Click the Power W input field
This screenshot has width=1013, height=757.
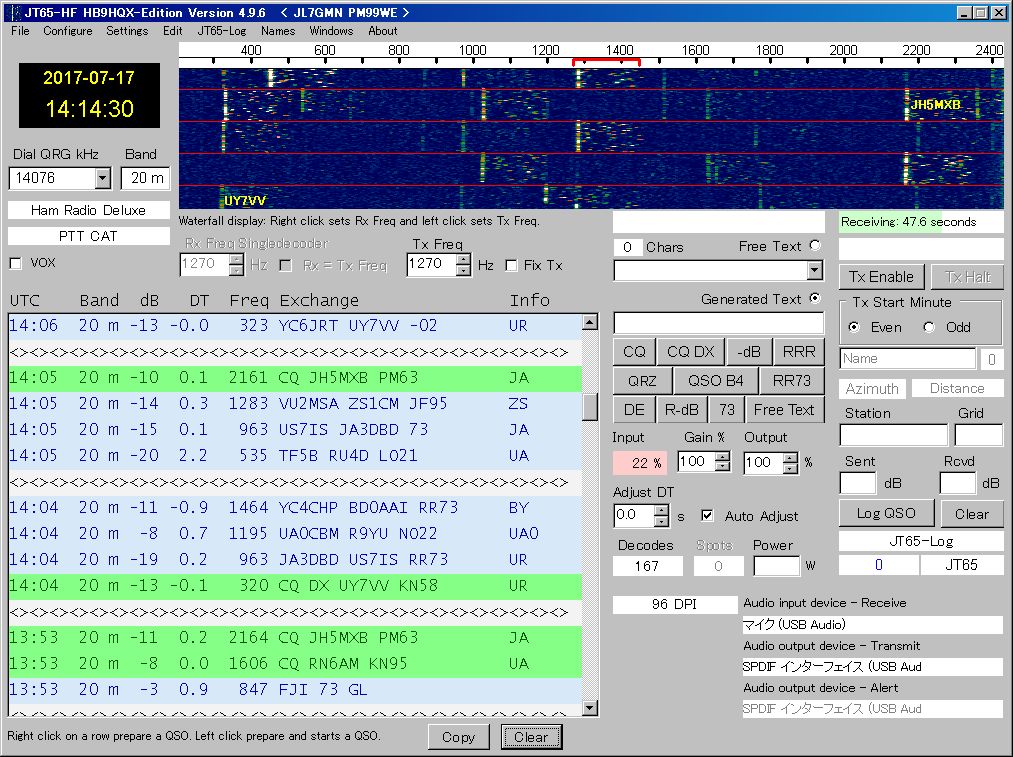pyautogui.click(x=777, y=566)
